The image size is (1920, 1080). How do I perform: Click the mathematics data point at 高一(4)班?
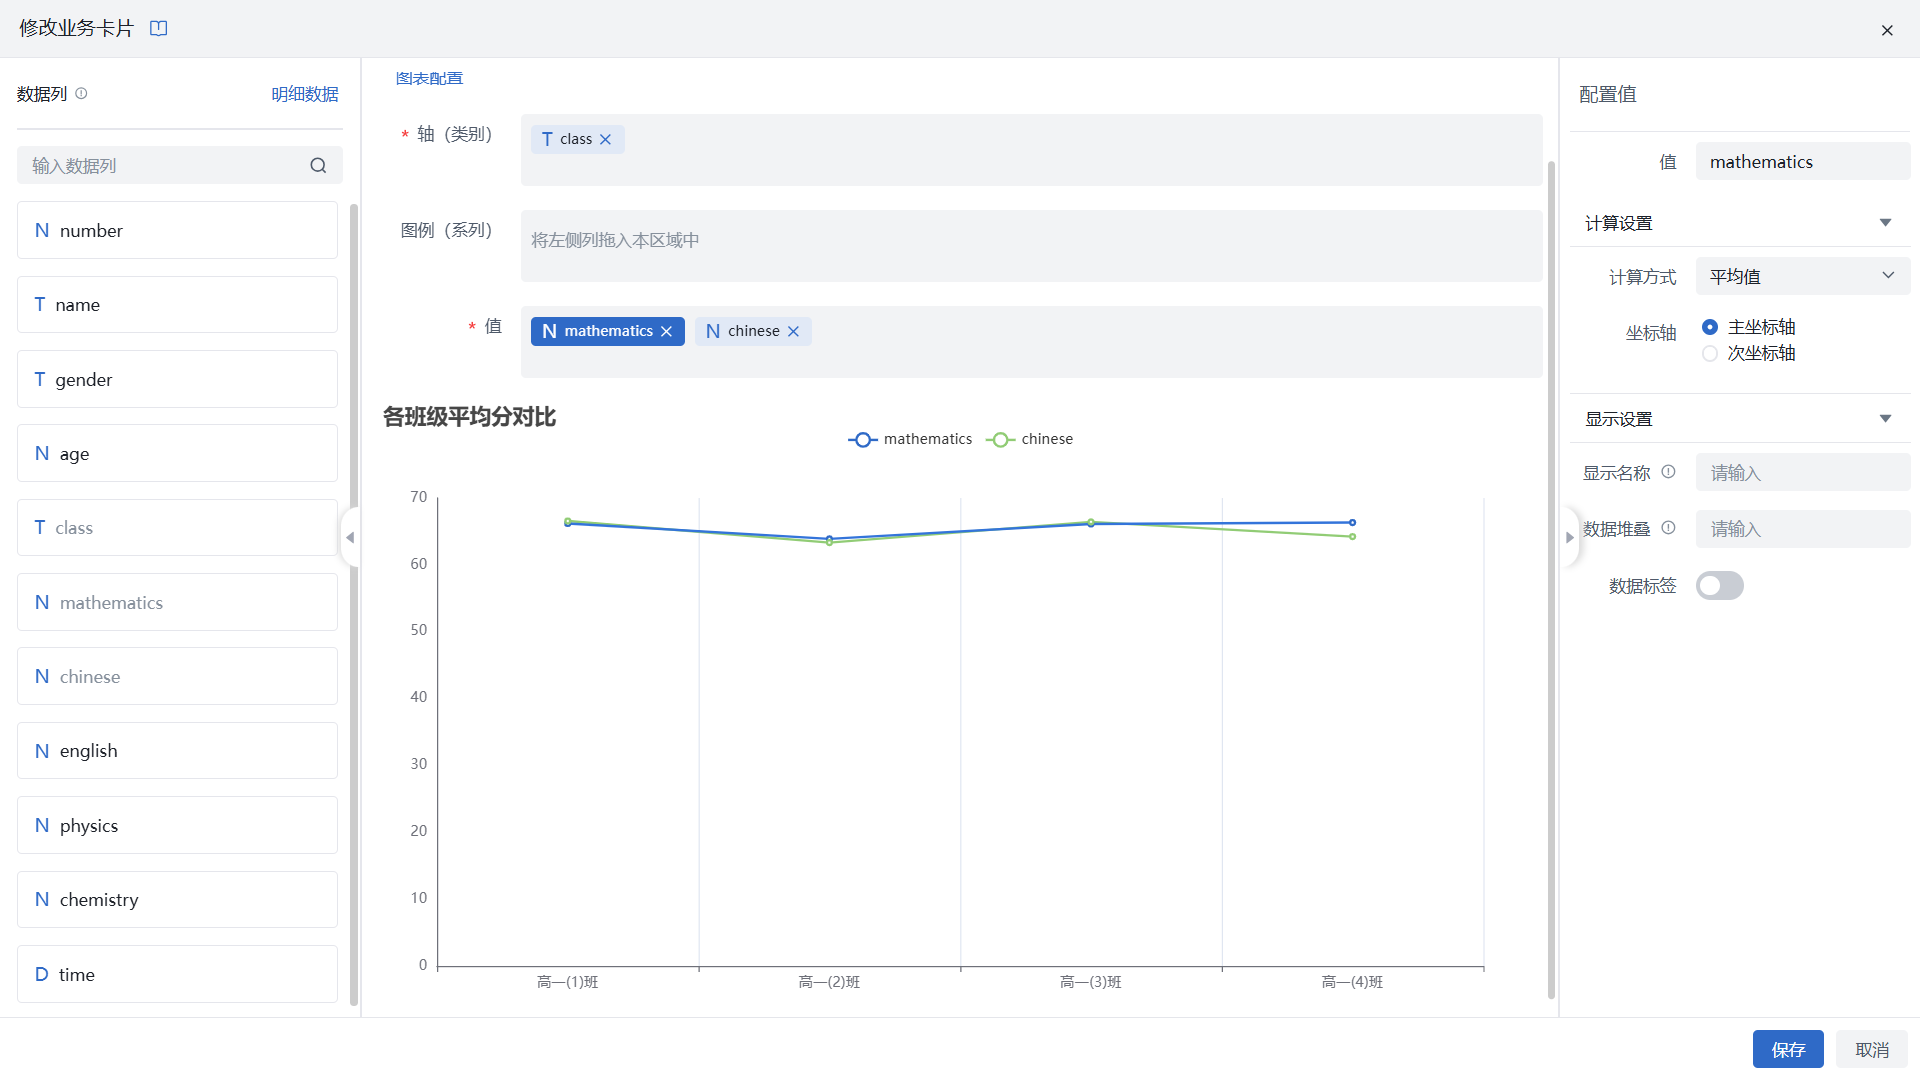point(1352,522)
